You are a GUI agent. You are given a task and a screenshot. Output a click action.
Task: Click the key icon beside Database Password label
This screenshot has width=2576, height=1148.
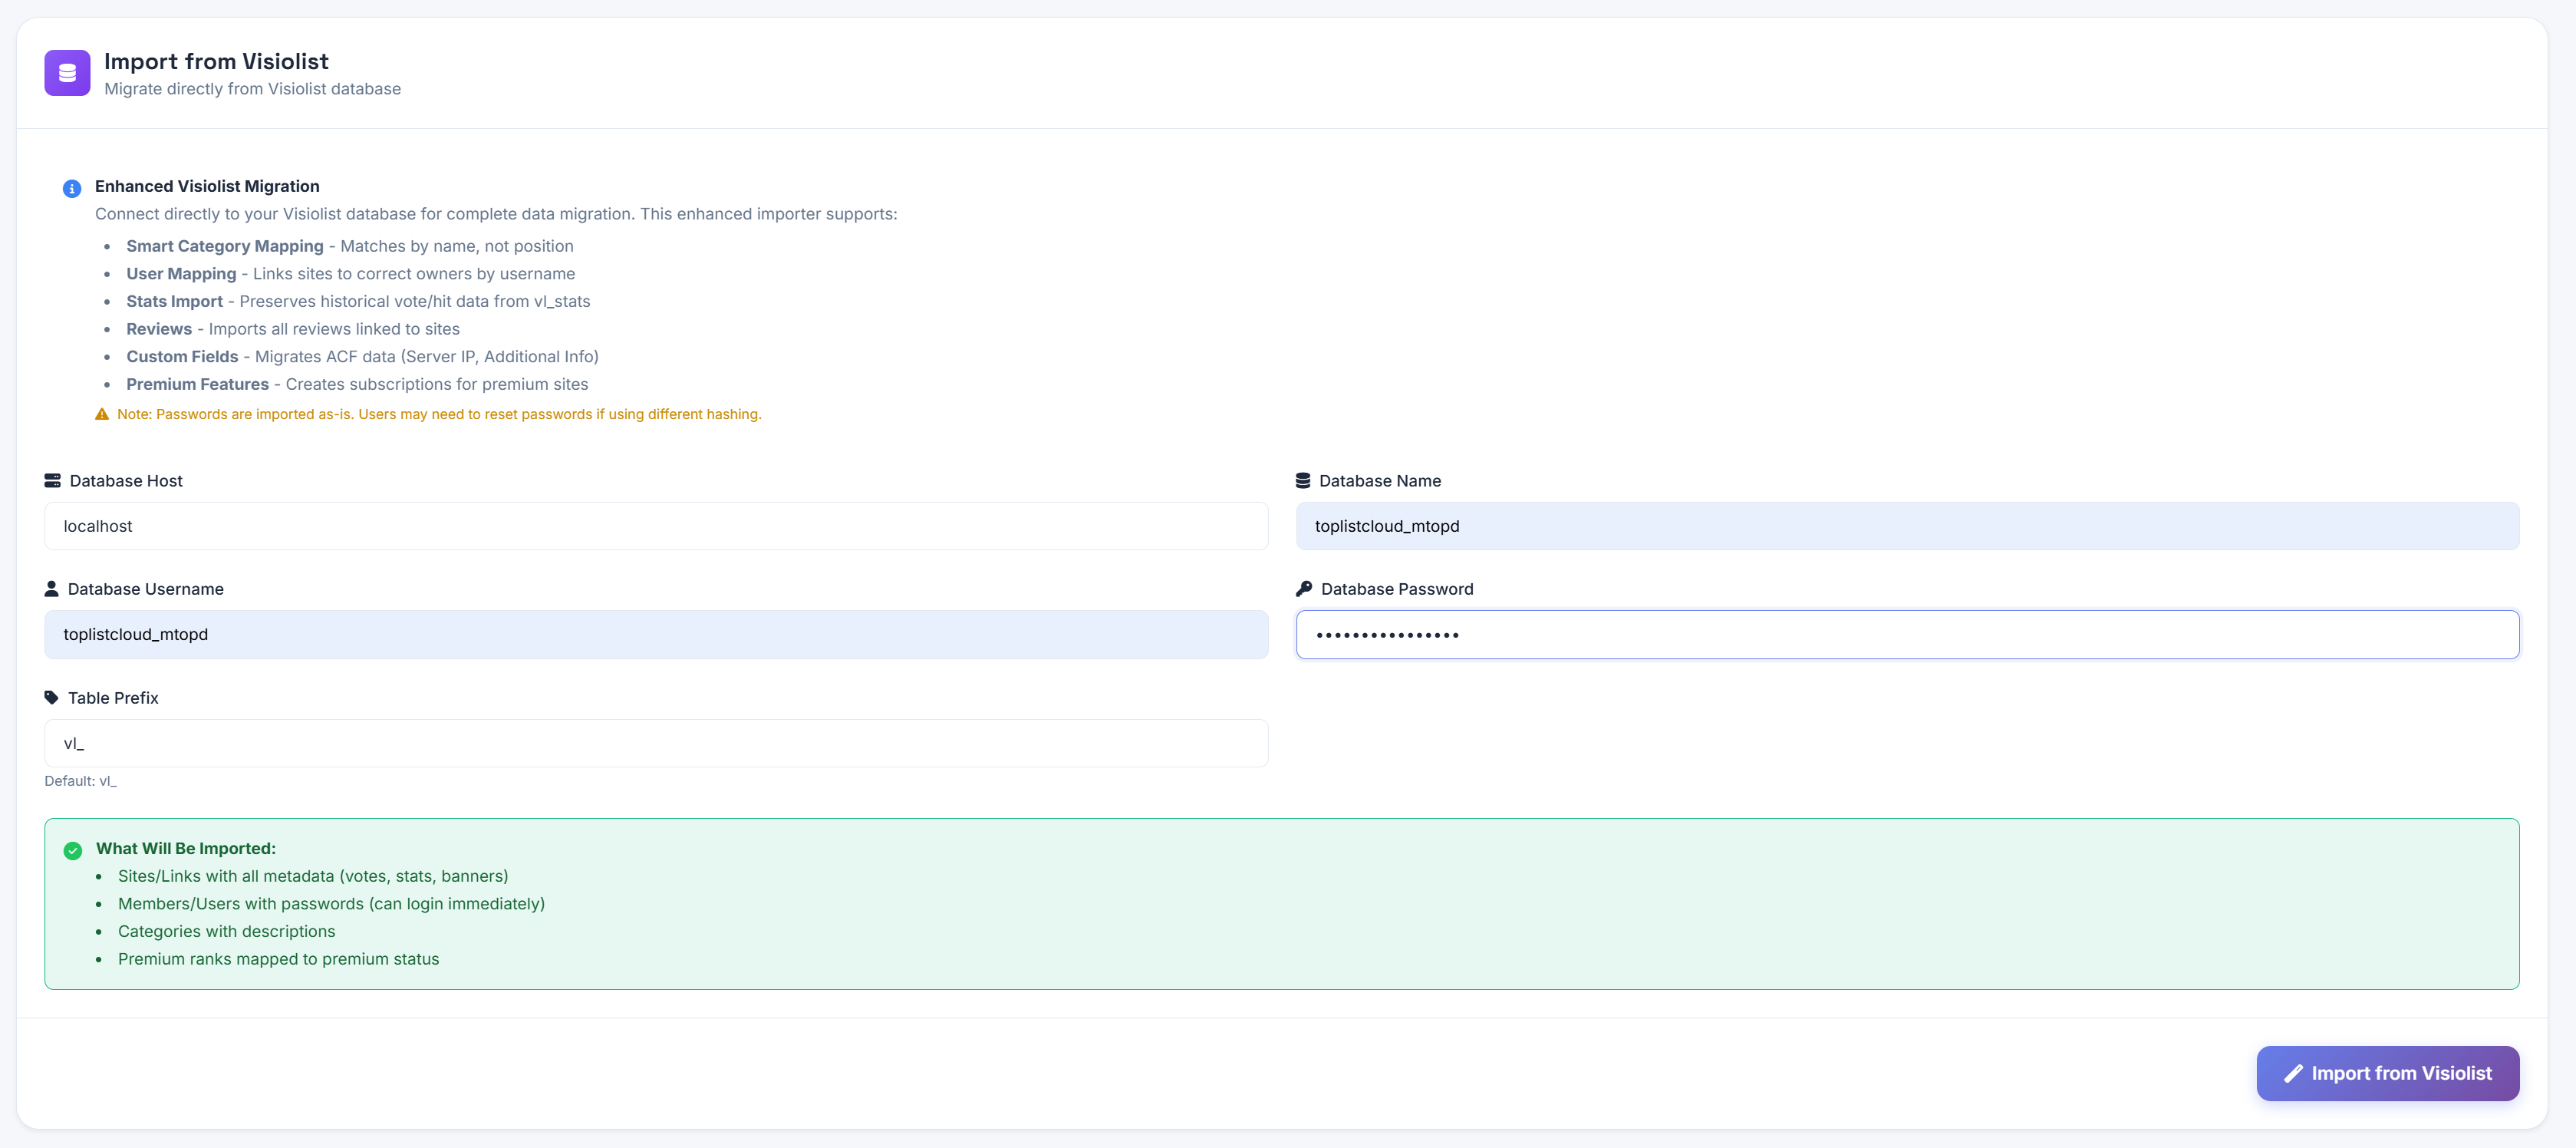point(1305,588)
